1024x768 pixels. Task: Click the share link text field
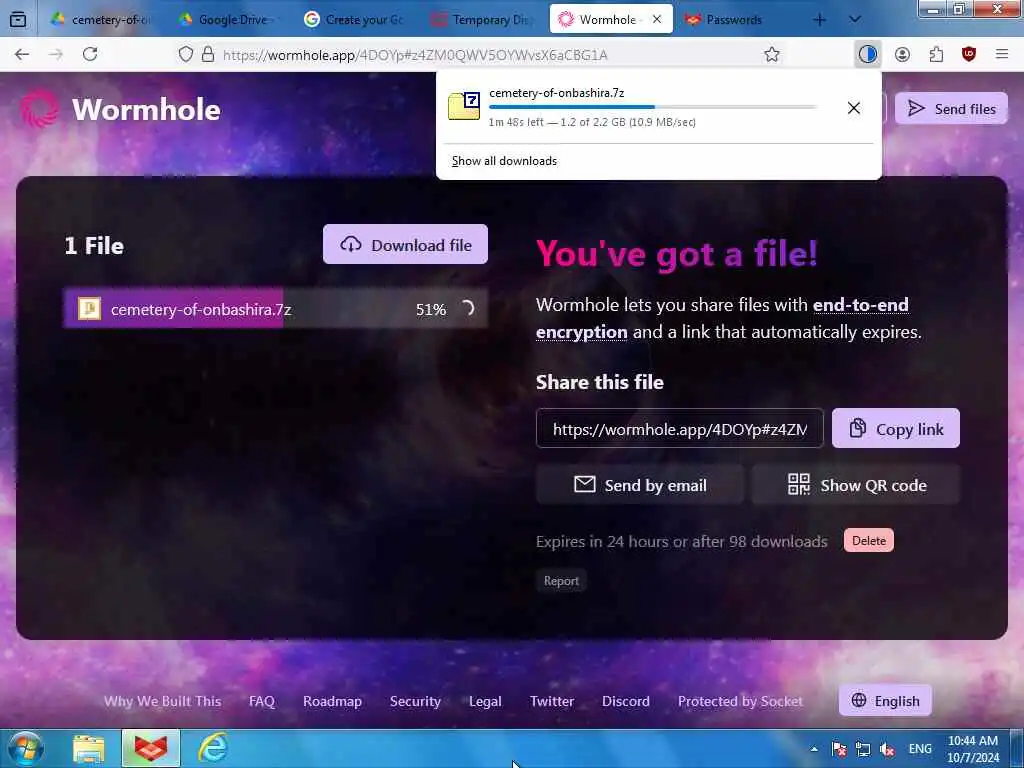[680, 428]
